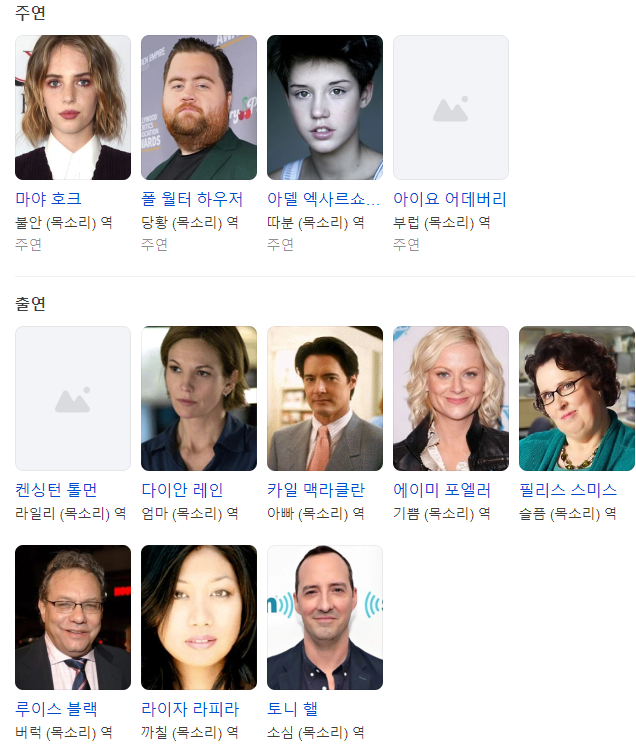Screen dimensions: 636x746
Task: Open 루이스 블랙 photo thumbnail
Action: 73,617
